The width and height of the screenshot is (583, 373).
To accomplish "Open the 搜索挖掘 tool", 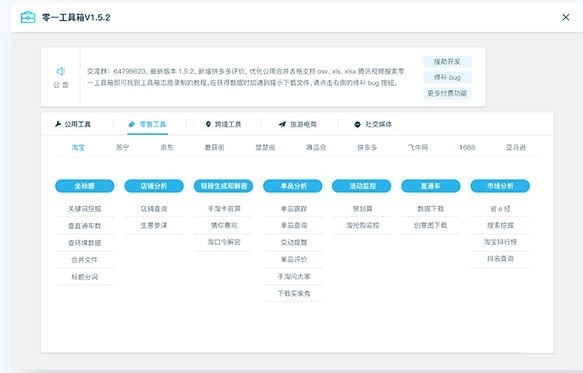I will tap(500, 225).
